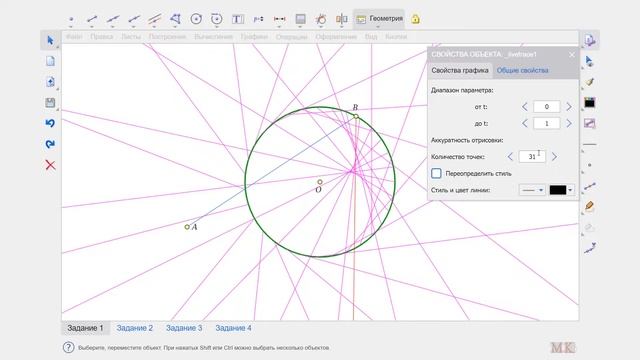Create a new document
The height and width of the screenshot is (360, 640).
(x=50, y=61)
